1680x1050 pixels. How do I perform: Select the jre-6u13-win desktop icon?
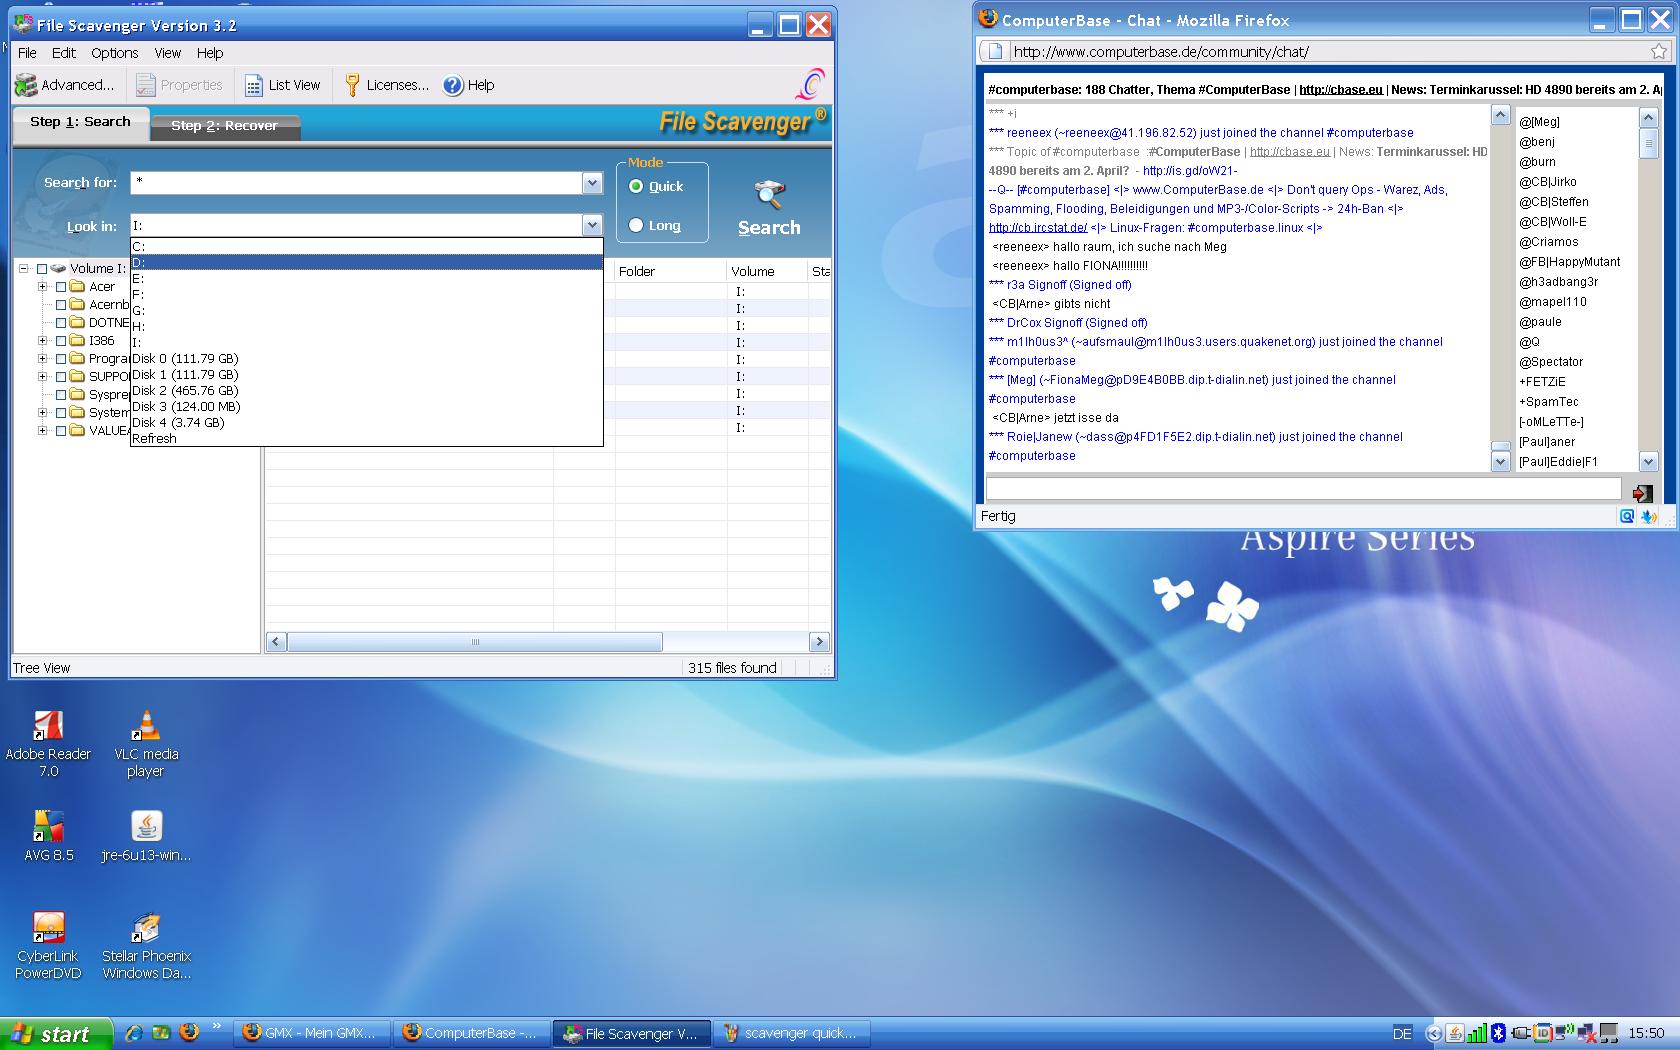pos(146,836)
